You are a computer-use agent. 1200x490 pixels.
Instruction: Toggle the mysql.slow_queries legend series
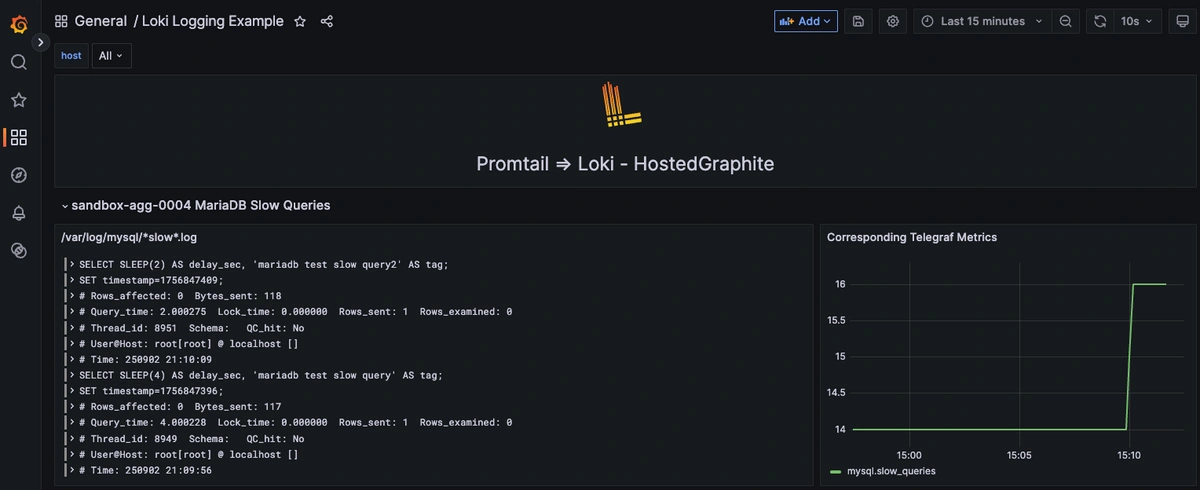coord(891,471)
